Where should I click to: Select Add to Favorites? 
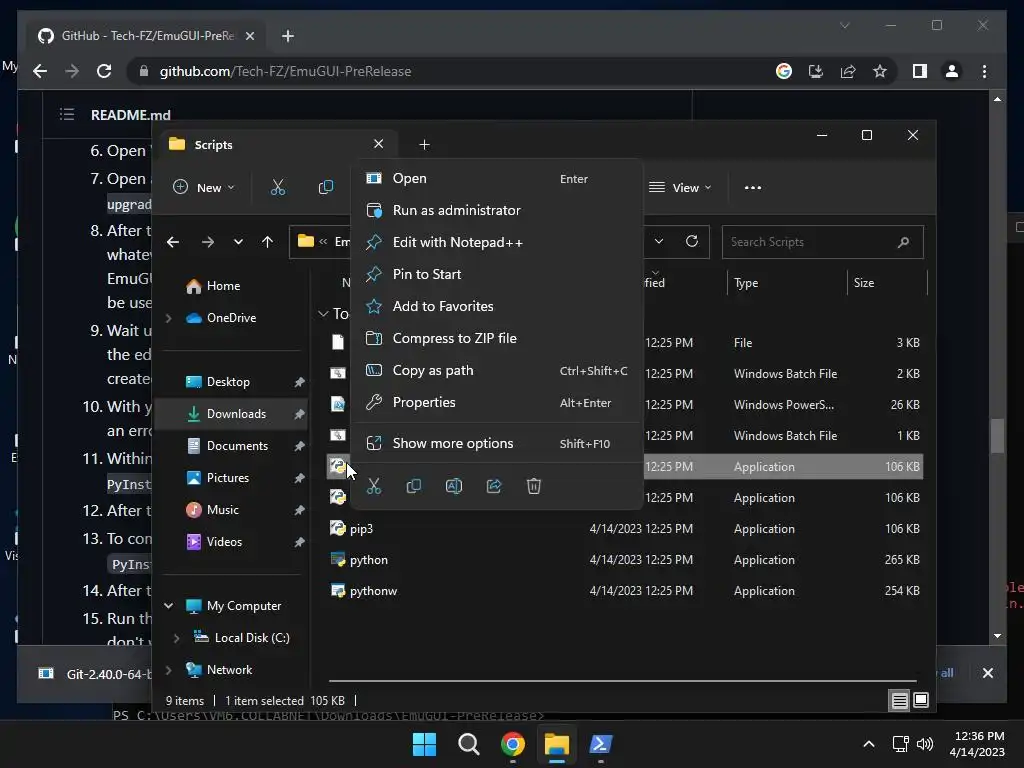coord(496,306)
